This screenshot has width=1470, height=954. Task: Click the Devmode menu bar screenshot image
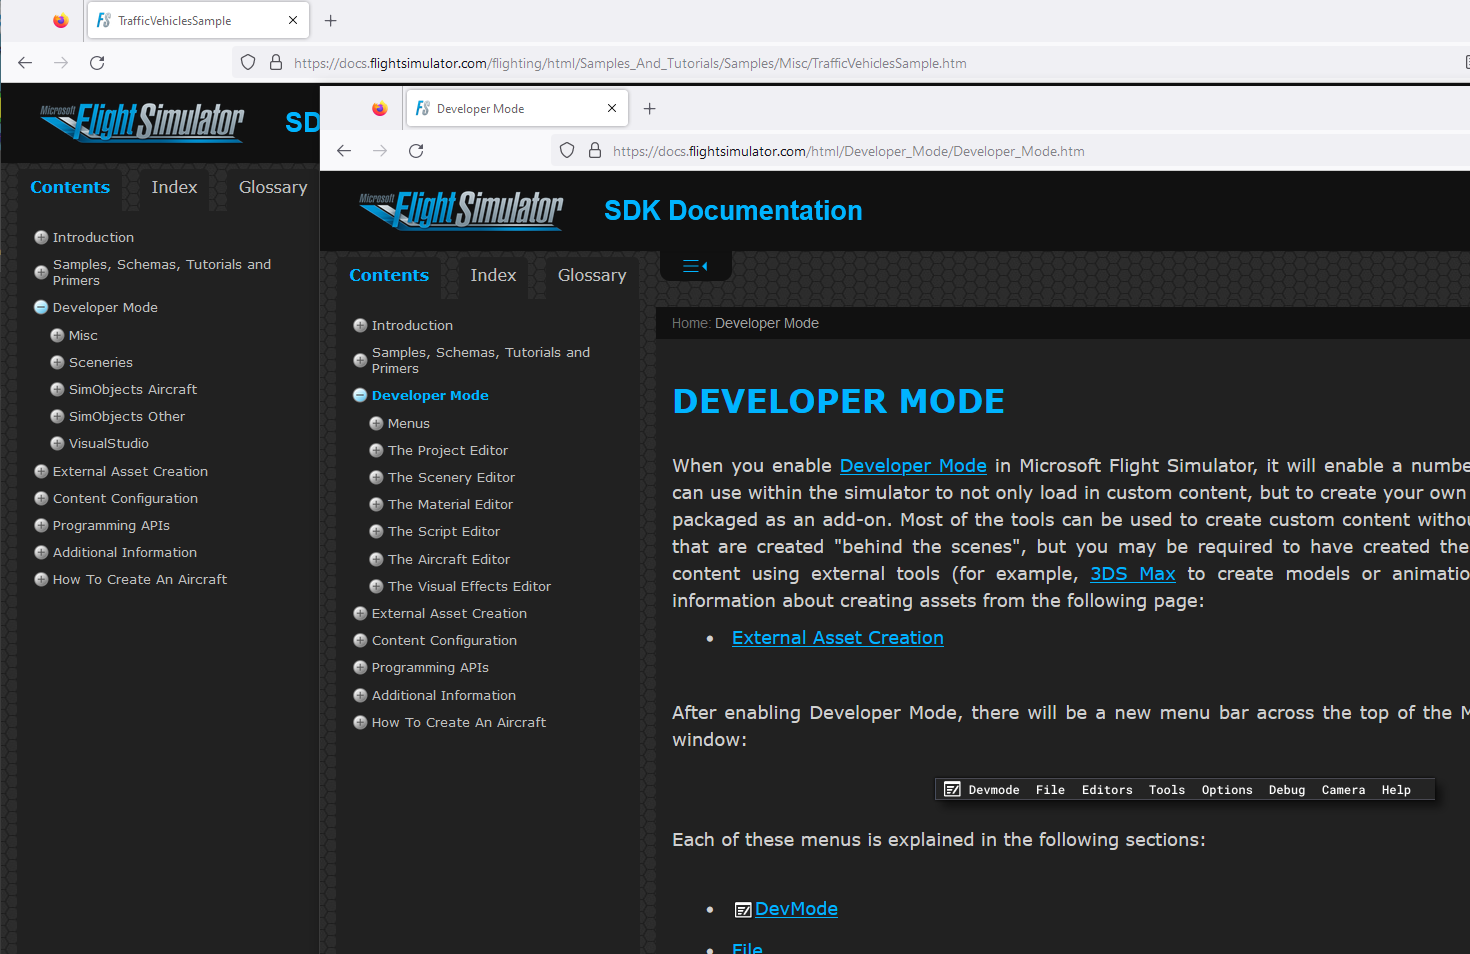(1185, 790)
